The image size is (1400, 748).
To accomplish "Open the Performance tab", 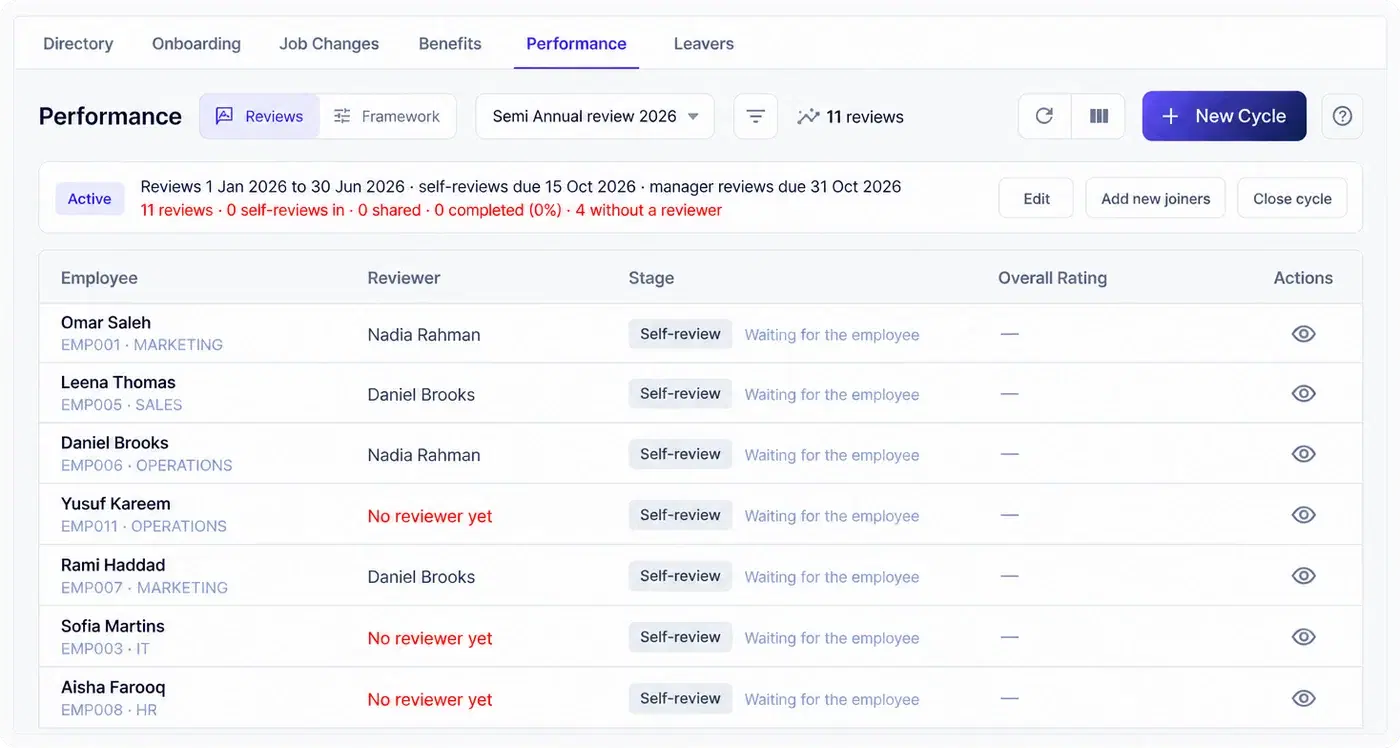I will point(576,43).
